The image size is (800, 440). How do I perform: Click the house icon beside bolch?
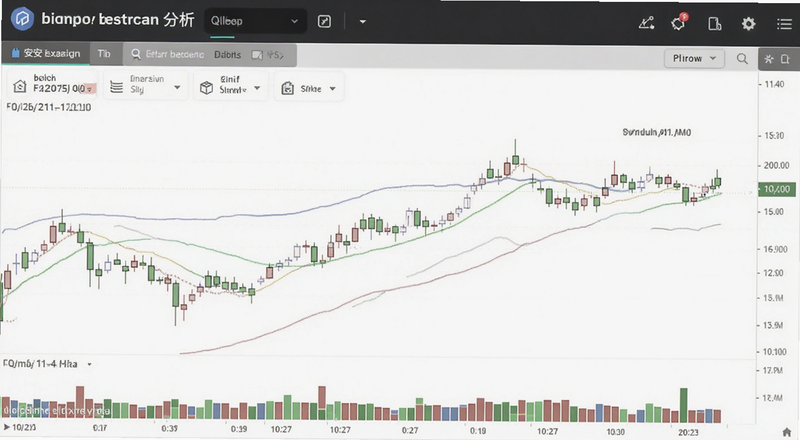(19, 86)
